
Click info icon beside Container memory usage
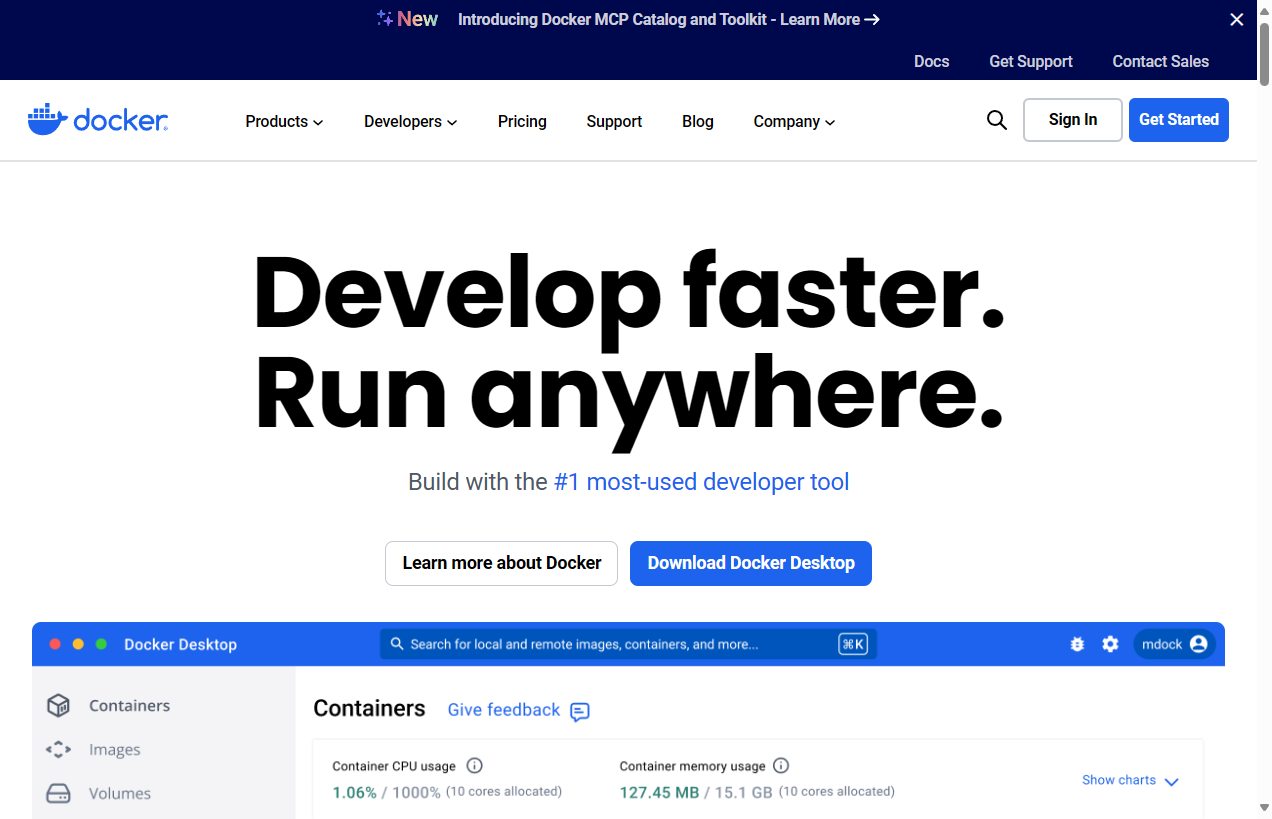781,766
